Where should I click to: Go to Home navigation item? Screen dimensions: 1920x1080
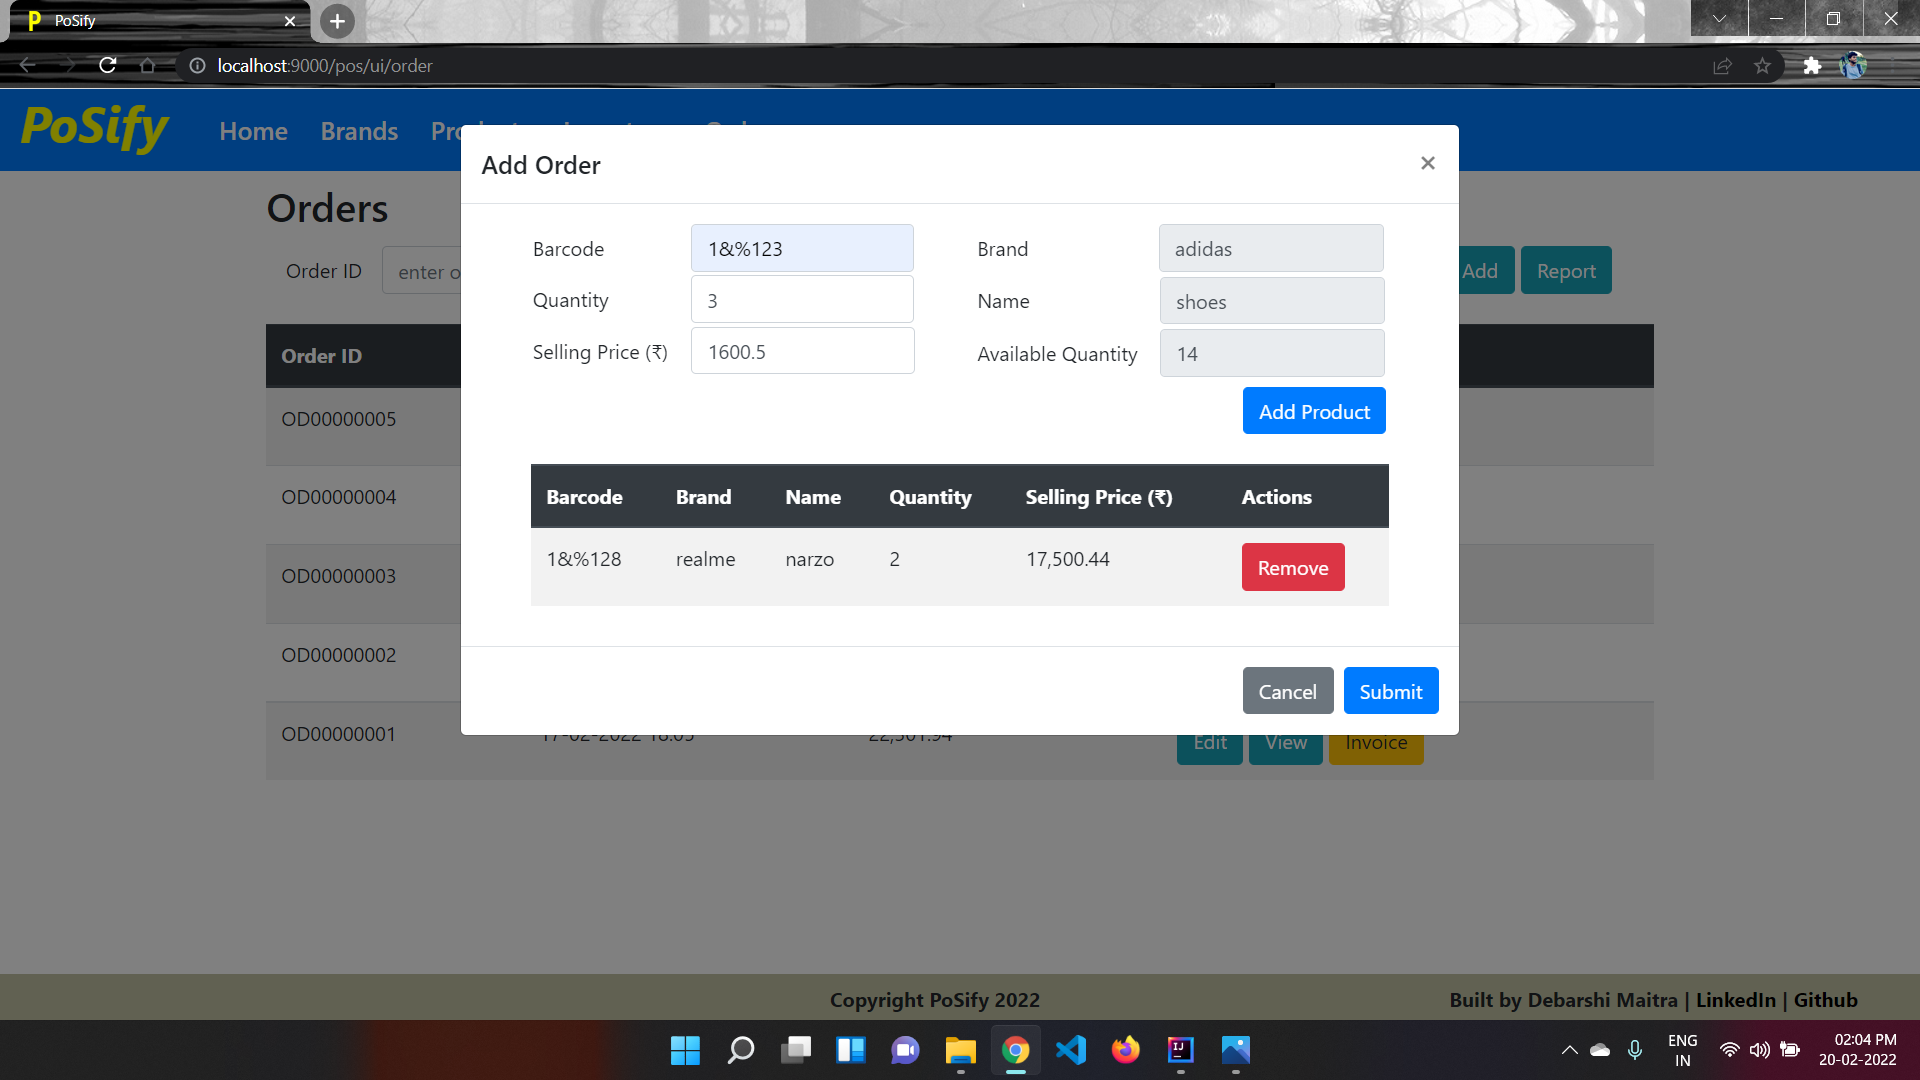253,131
